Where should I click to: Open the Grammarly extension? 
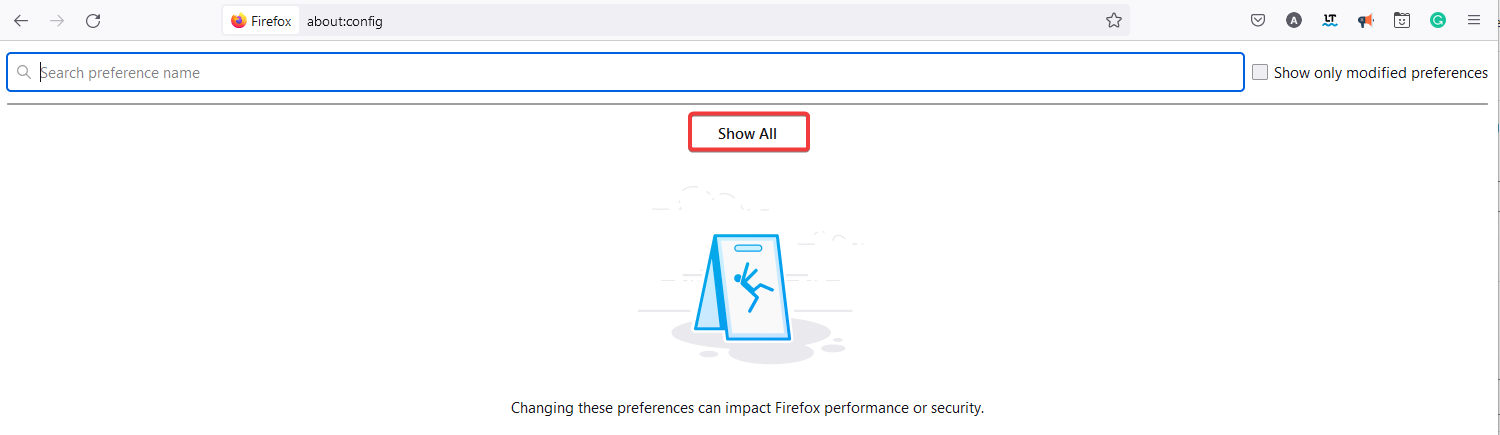[1438, 21]
